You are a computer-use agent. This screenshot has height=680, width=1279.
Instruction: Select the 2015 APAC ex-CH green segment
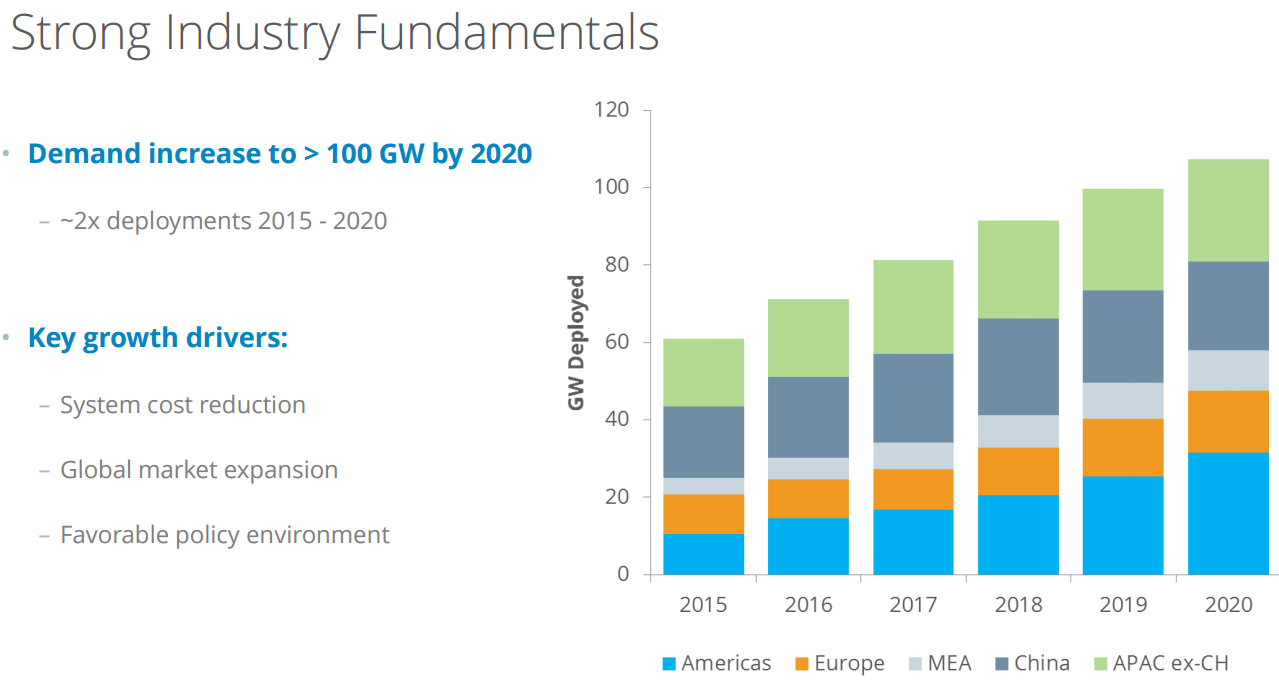(x=703, y=372)
